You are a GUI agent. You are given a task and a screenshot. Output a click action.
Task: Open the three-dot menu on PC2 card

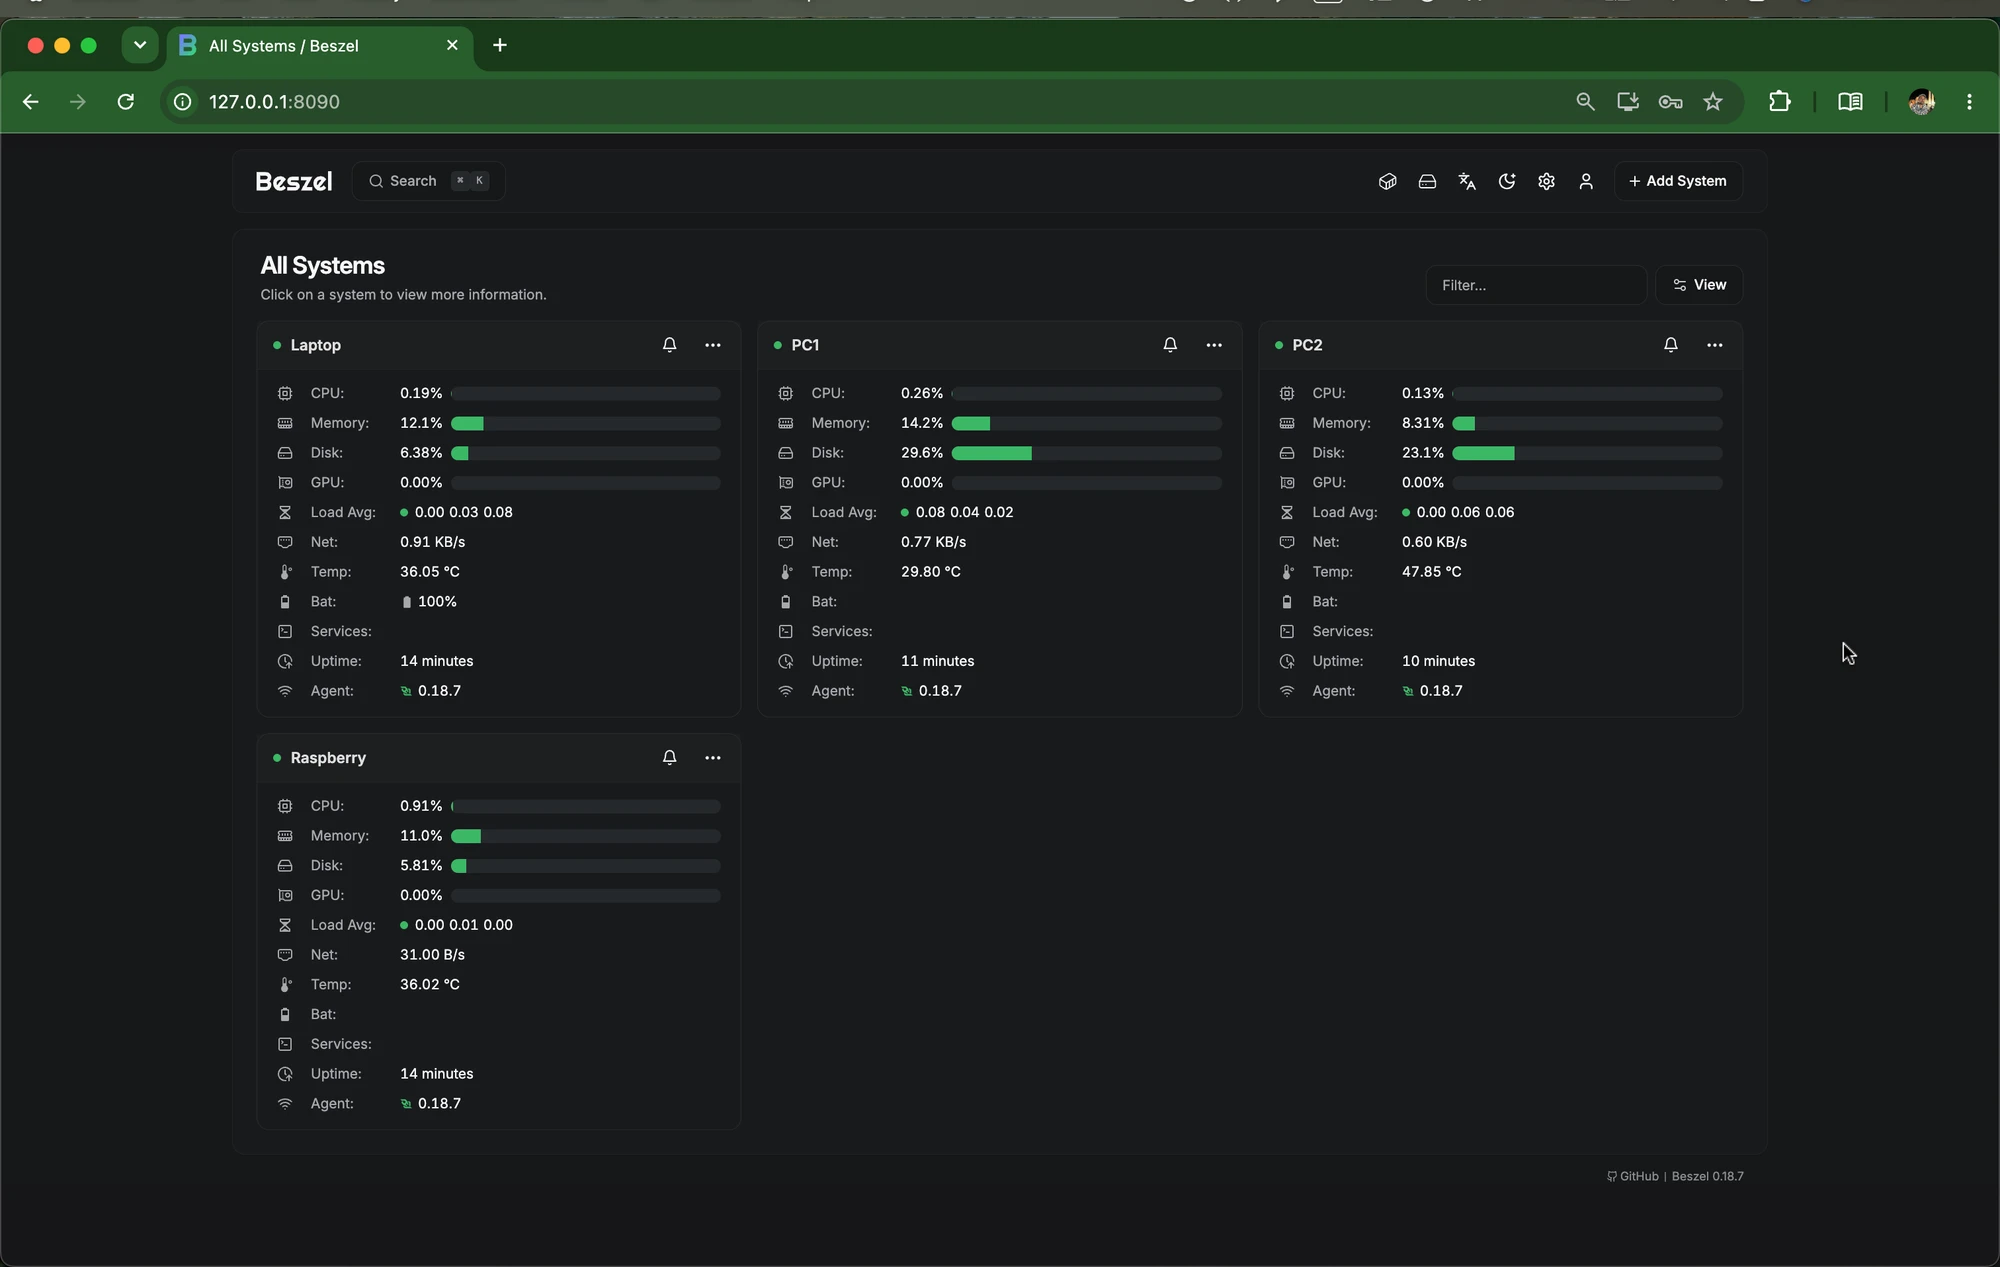pos(1715,345)
